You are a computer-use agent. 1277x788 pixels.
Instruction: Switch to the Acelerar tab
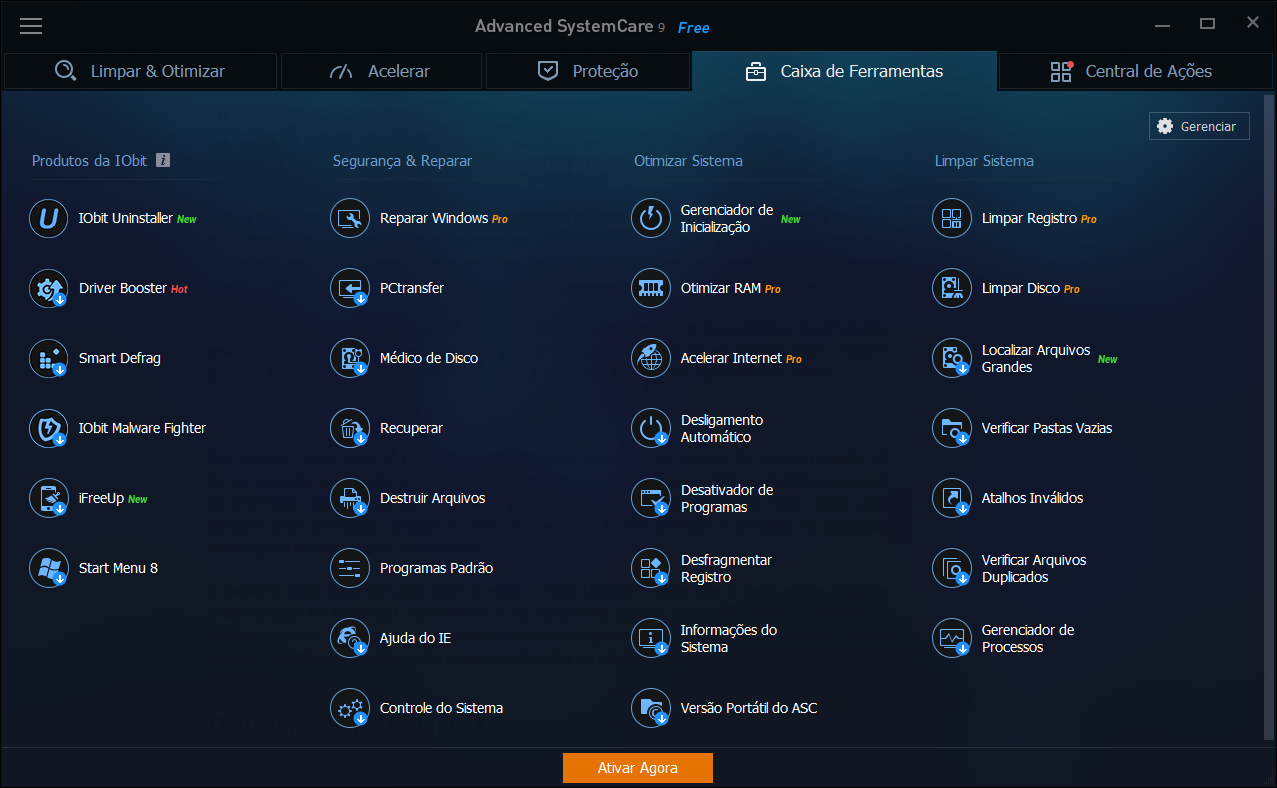point(381,71)
